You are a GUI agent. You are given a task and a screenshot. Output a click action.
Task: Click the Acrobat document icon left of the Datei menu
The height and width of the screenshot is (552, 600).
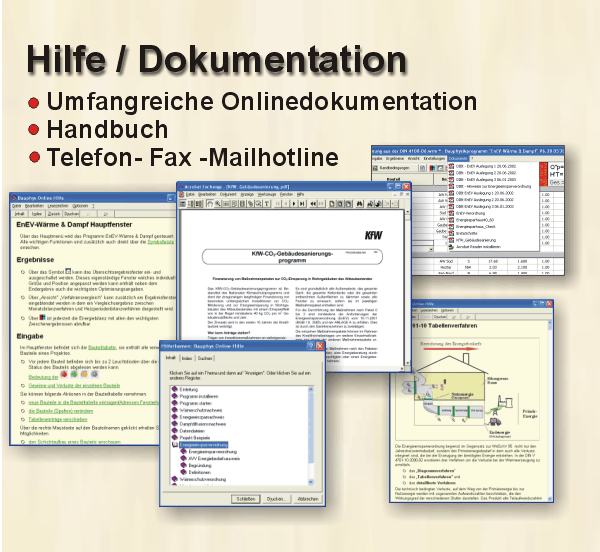click(x=181, y=194)
